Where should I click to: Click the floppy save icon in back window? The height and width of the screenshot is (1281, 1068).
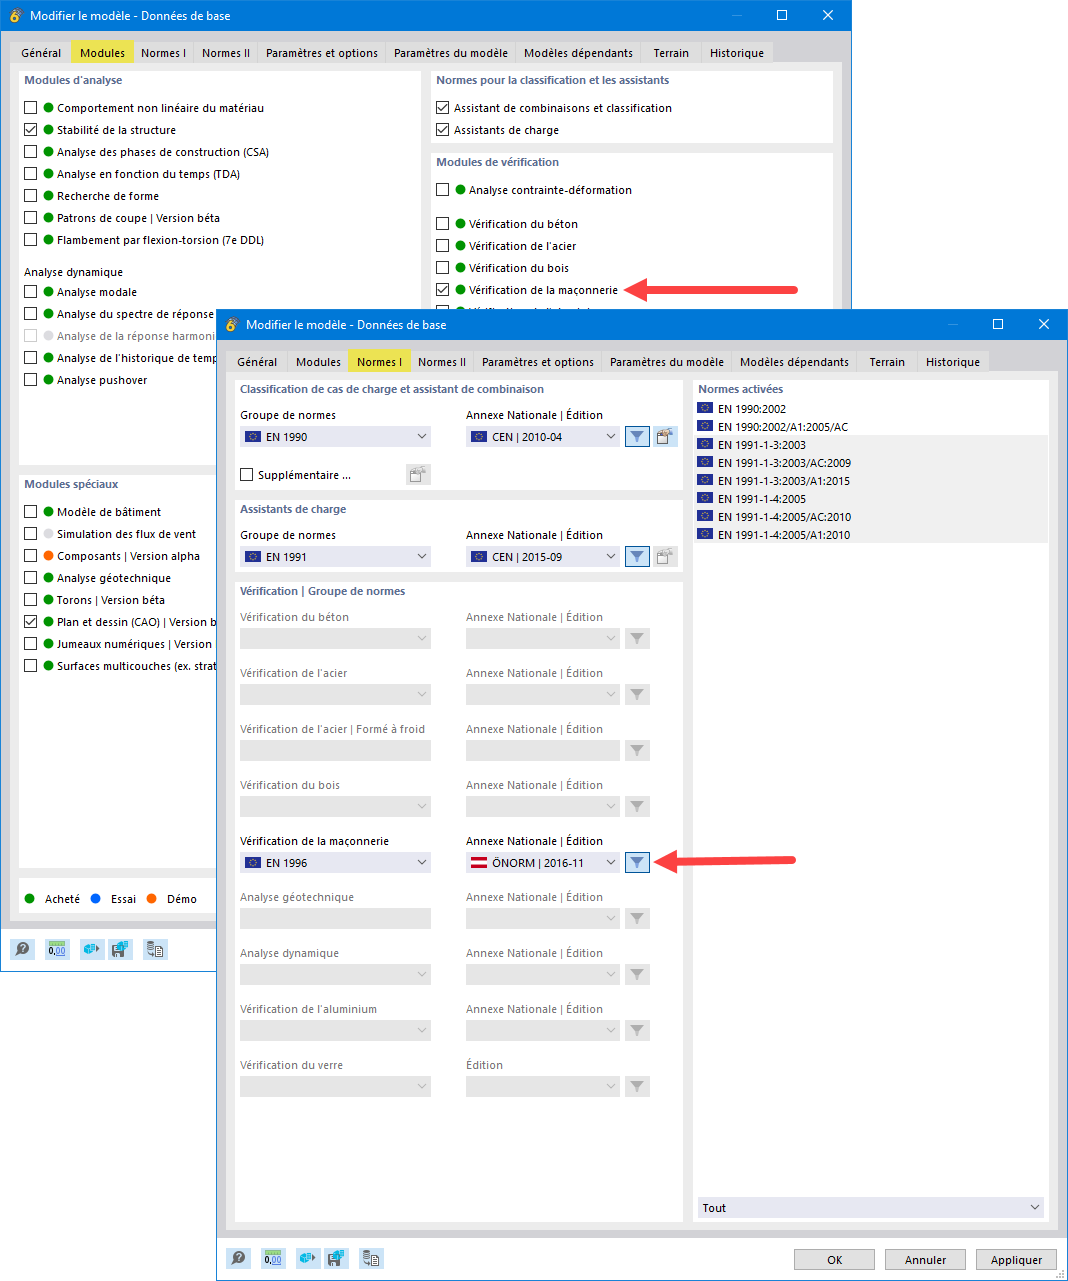click(x=120, y=949)
